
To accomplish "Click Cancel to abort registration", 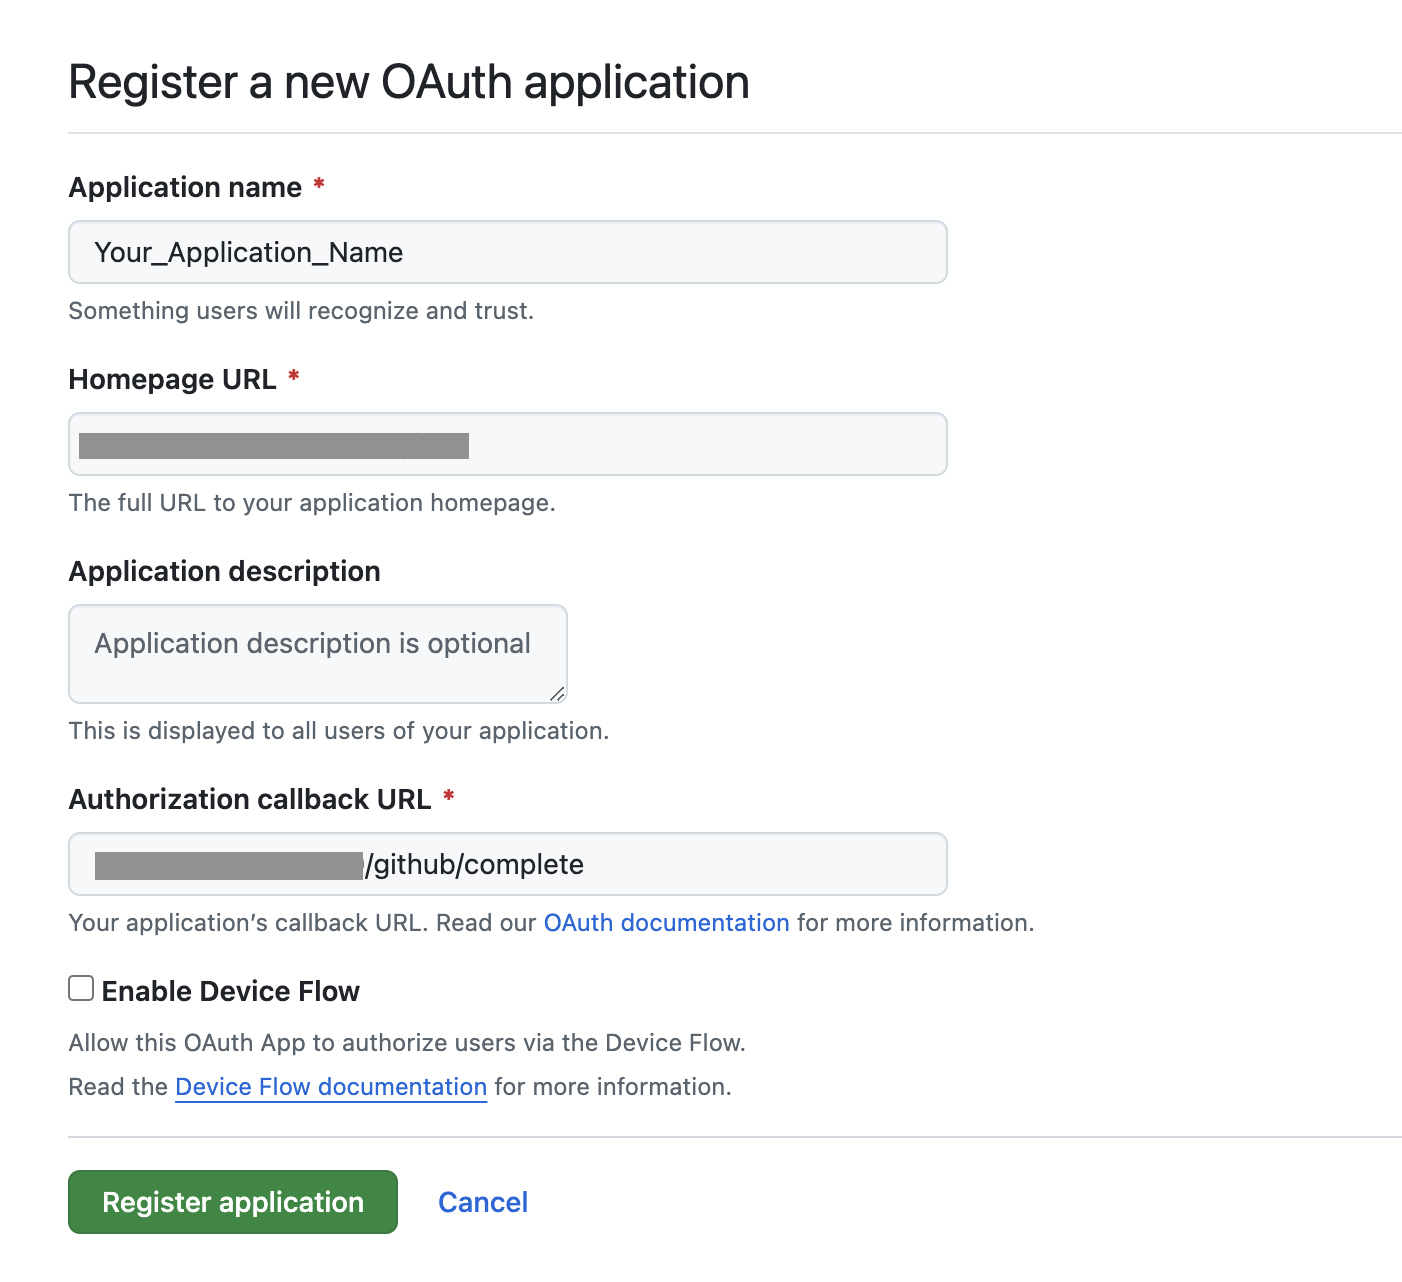I will coord(483,1202).
